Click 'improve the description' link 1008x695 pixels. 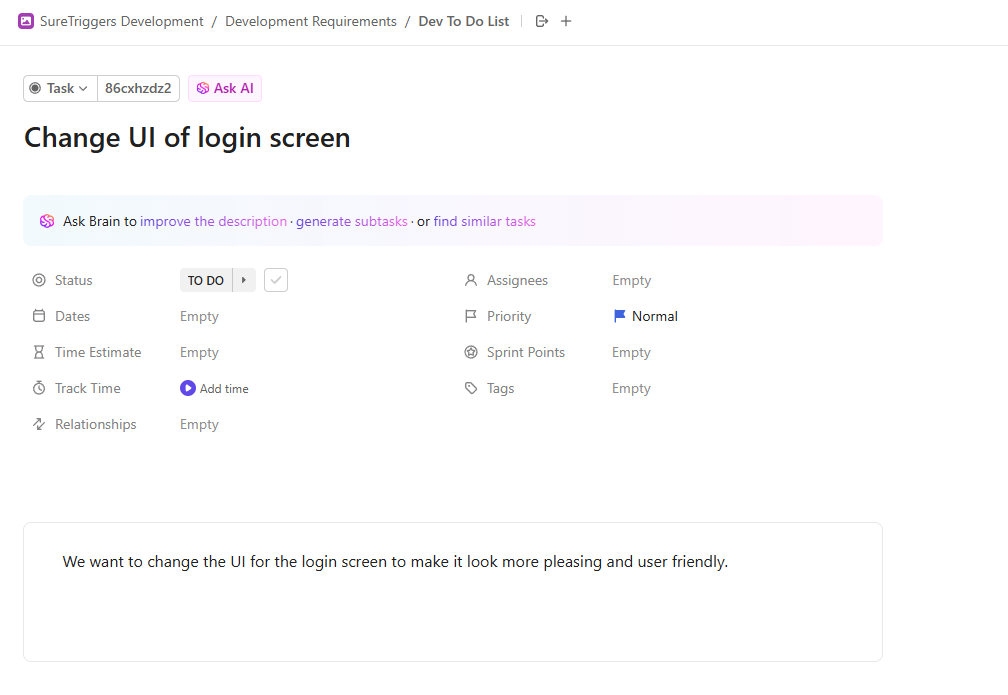click(213, 221)
